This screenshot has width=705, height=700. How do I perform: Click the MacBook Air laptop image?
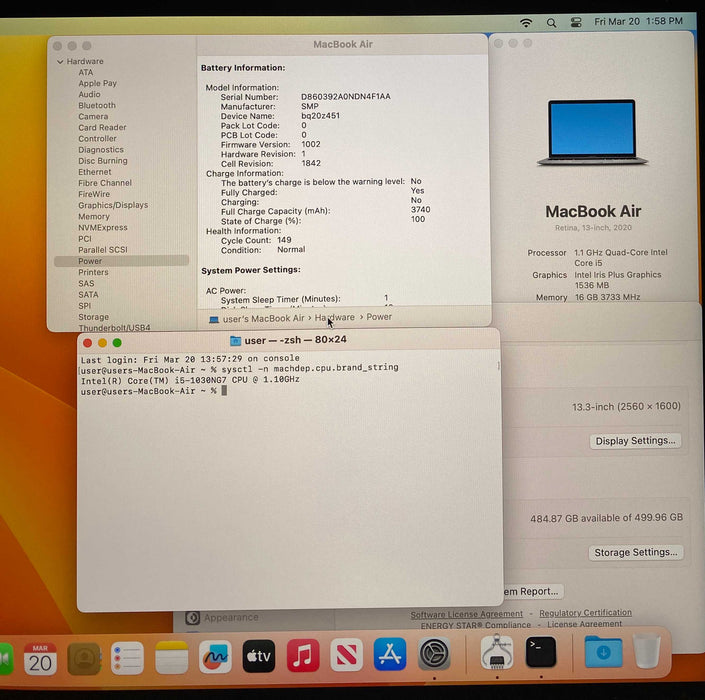point(592,133)
